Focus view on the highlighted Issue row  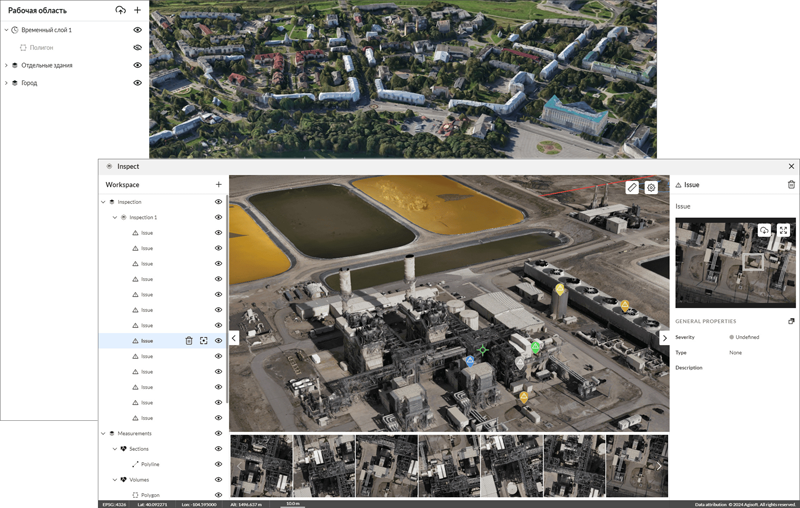click(x=203, y=341)
